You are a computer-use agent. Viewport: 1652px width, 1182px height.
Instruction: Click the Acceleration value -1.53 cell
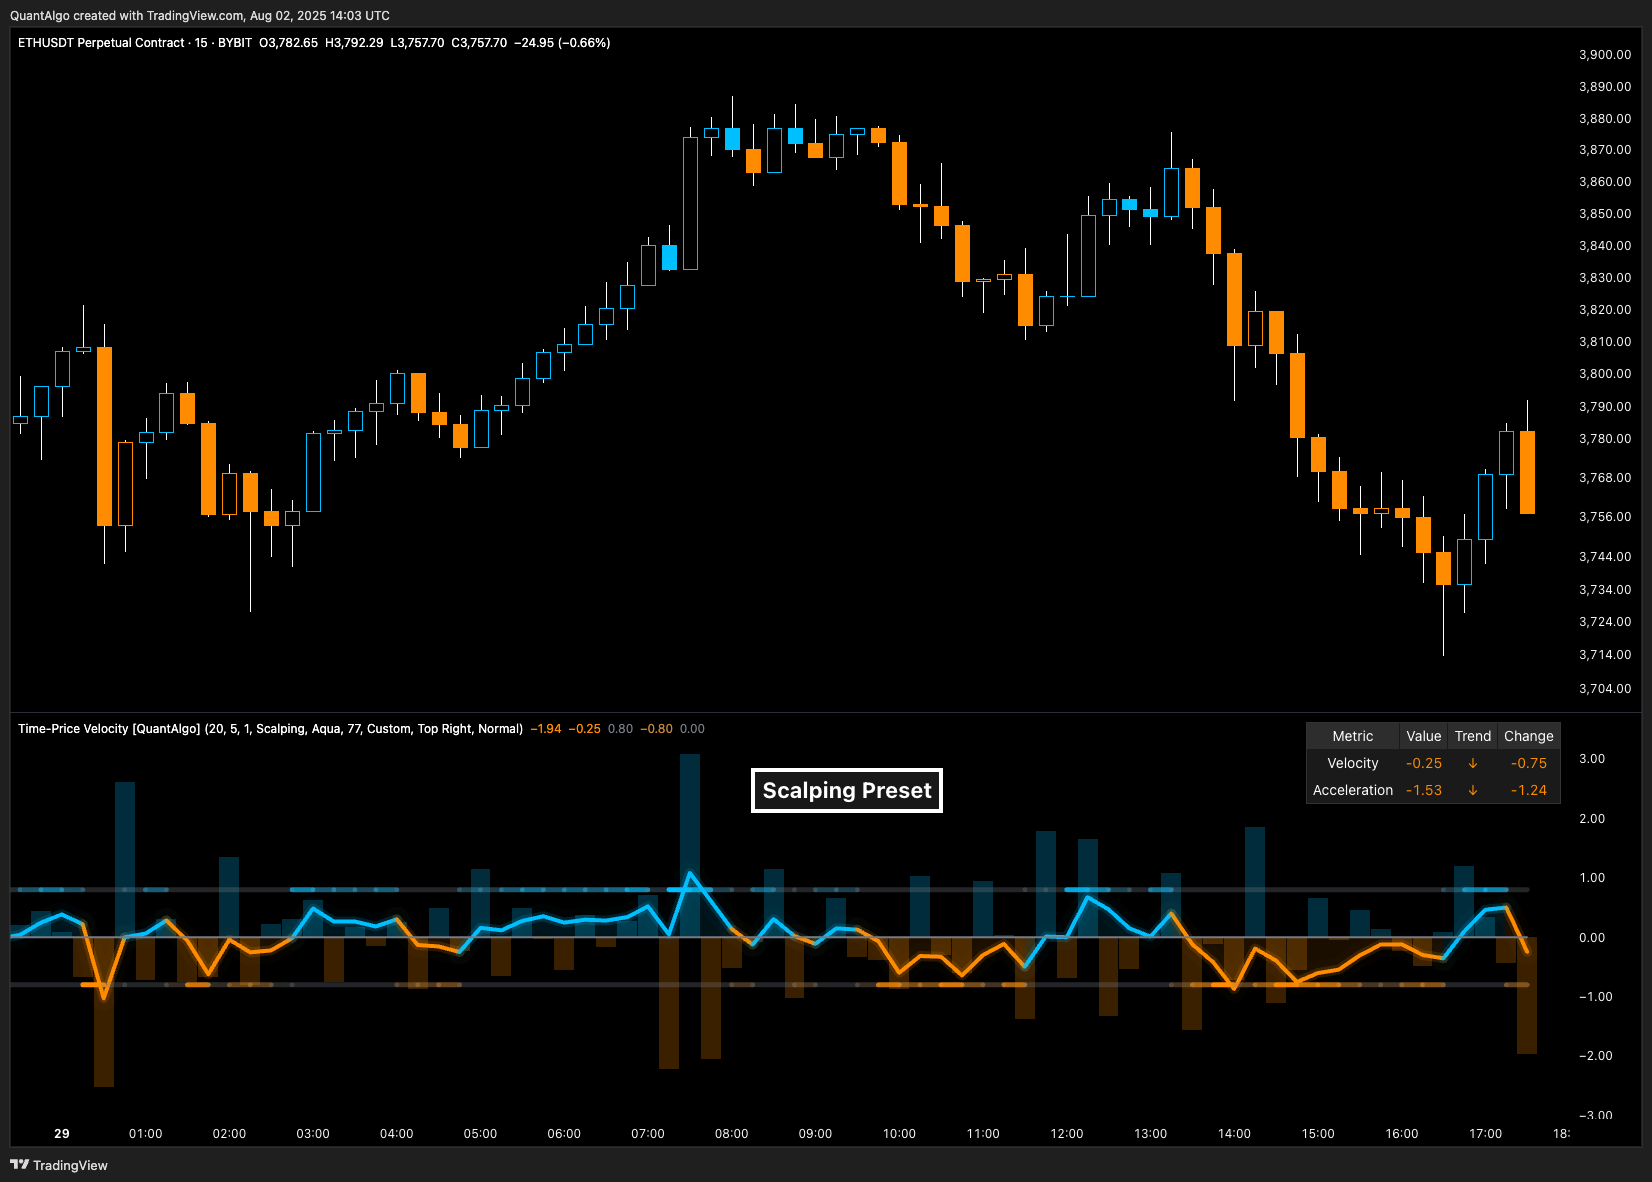1424,790
